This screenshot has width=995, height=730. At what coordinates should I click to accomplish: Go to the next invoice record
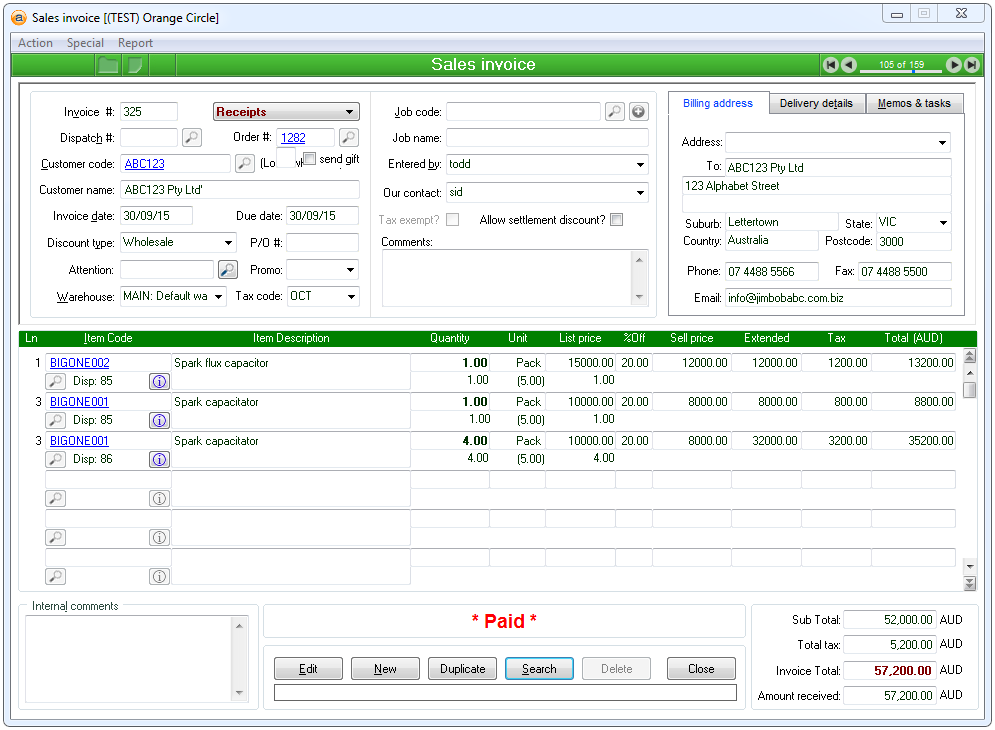954,65
